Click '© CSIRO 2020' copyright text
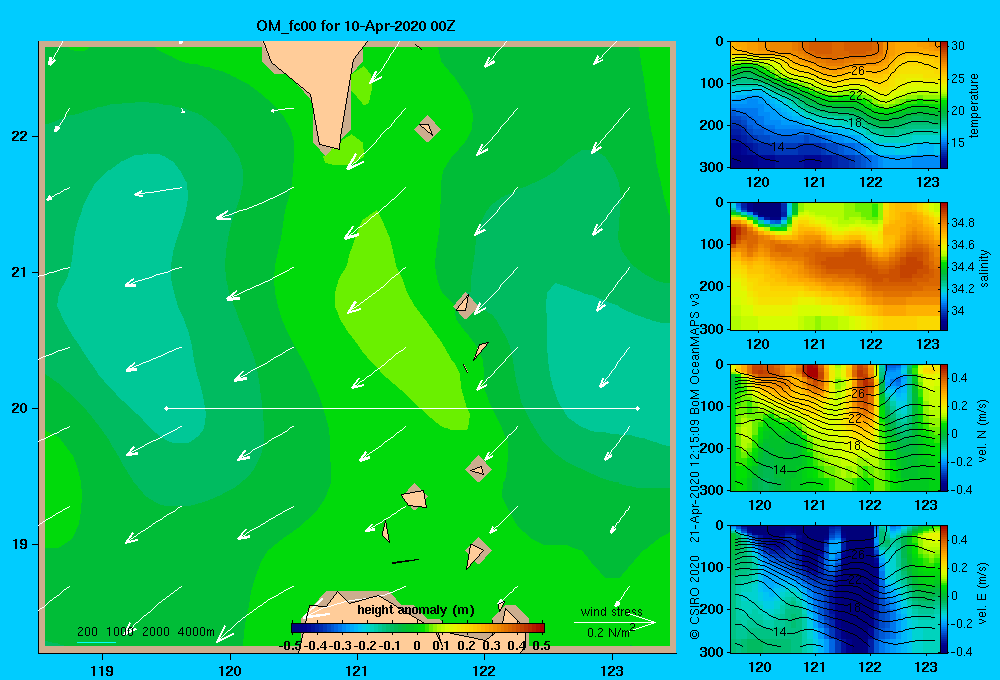This screenshot has height=680, width=1000. tap(695, 597)
